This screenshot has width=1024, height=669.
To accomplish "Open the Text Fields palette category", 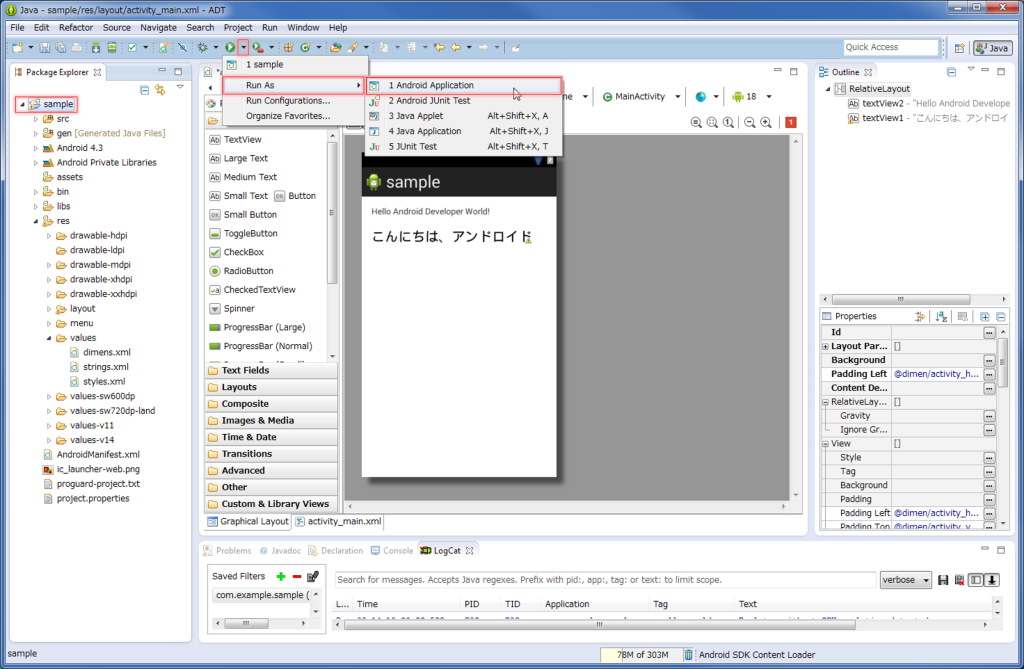I will [x=272, y=370].
